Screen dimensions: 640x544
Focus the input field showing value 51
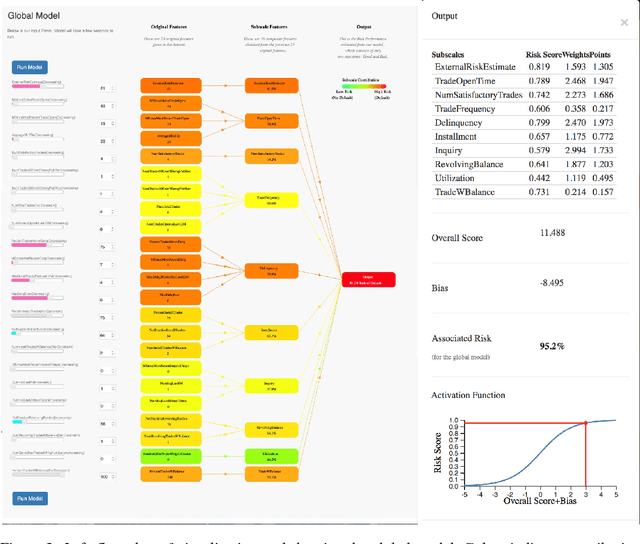102,88
